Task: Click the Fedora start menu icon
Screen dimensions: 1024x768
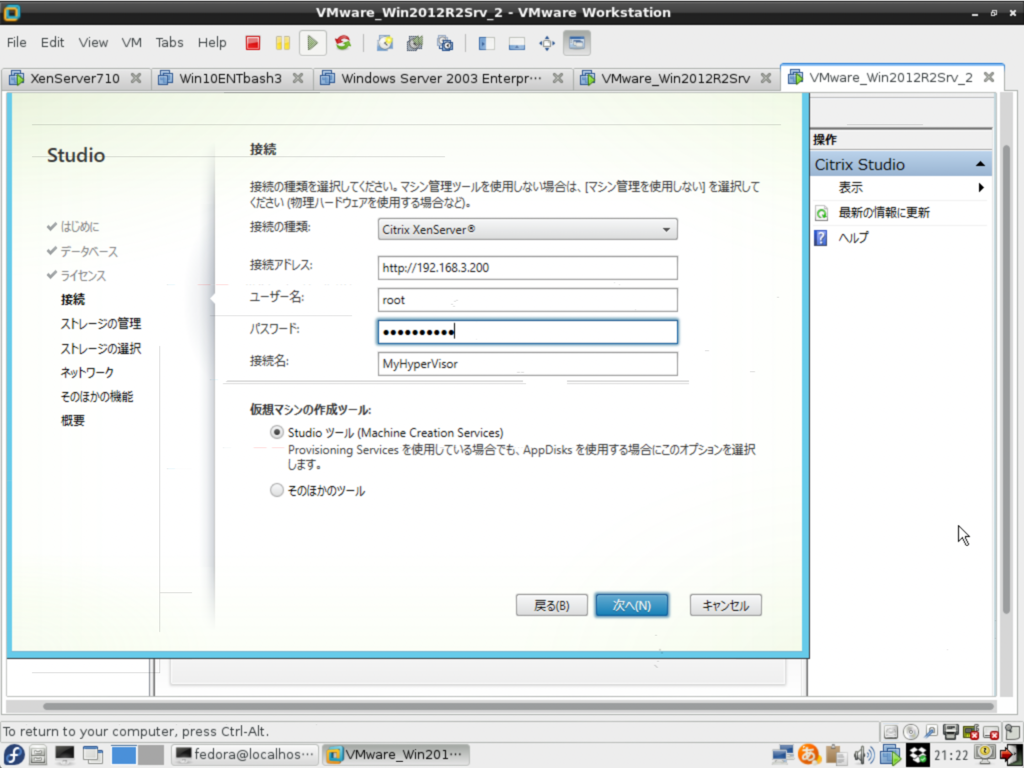Action: click(x=14, y=754)
